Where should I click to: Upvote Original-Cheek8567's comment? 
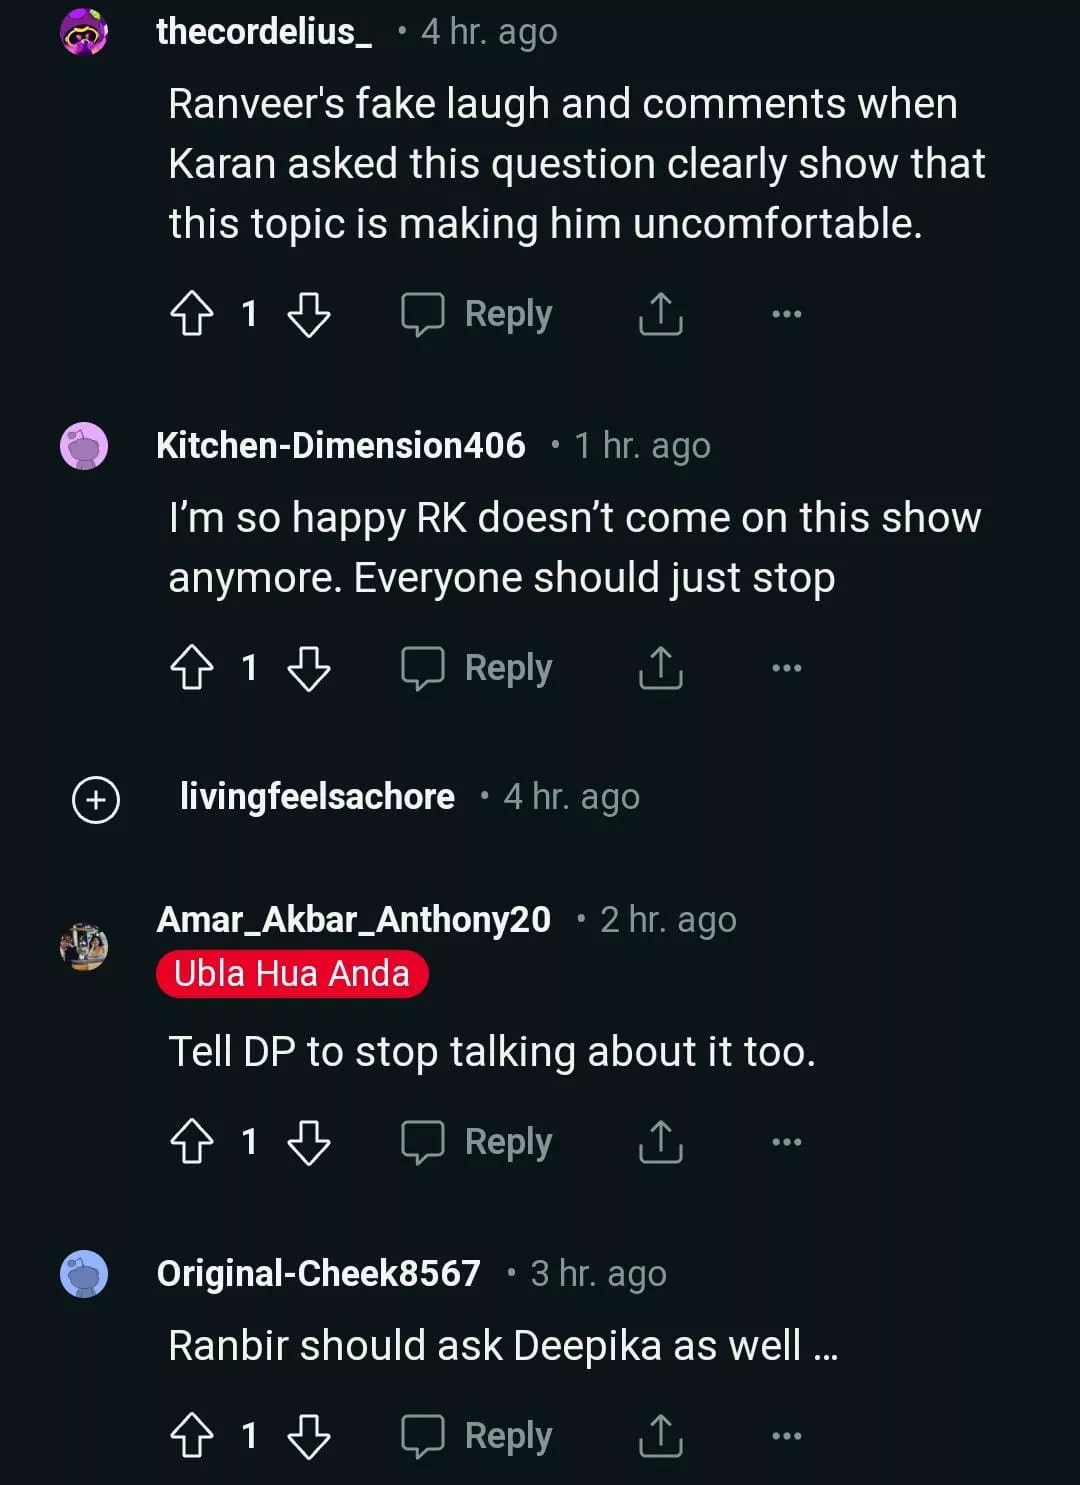click(192, 1436)
